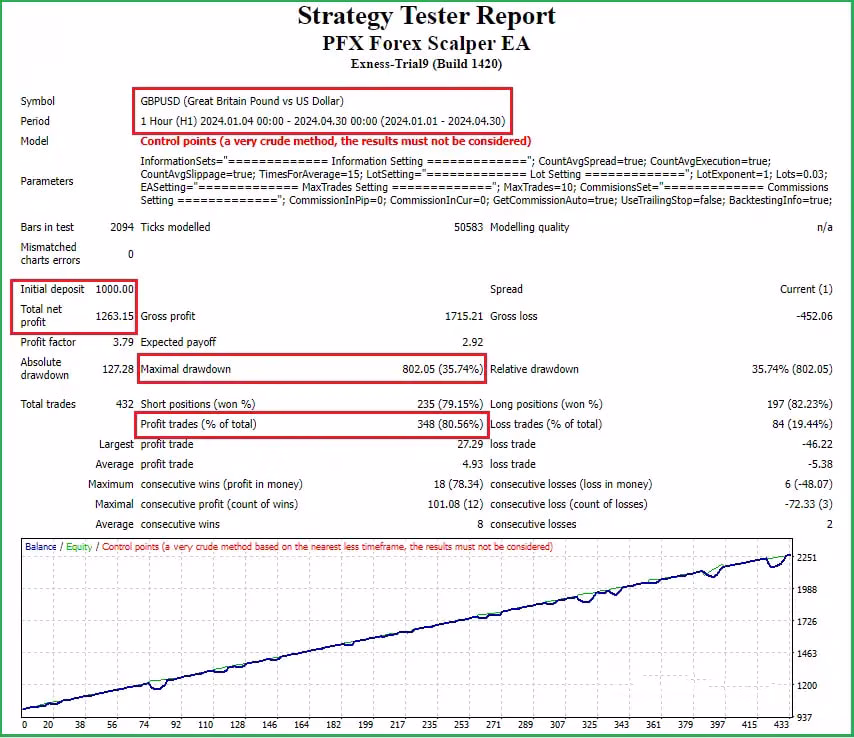Click the 'Balance' legend label in chart
The image size is (854, 738).
41,546
